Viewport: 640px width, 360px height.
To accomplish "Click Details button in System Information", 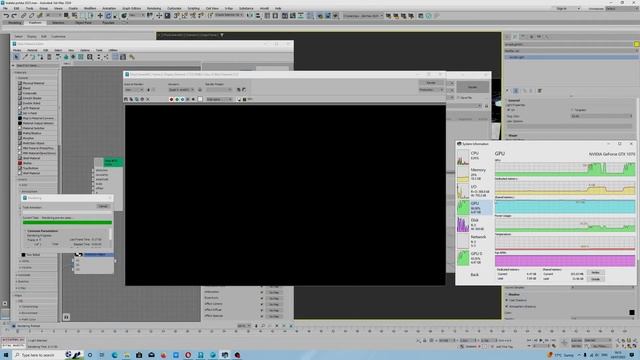I will point(595,279).
